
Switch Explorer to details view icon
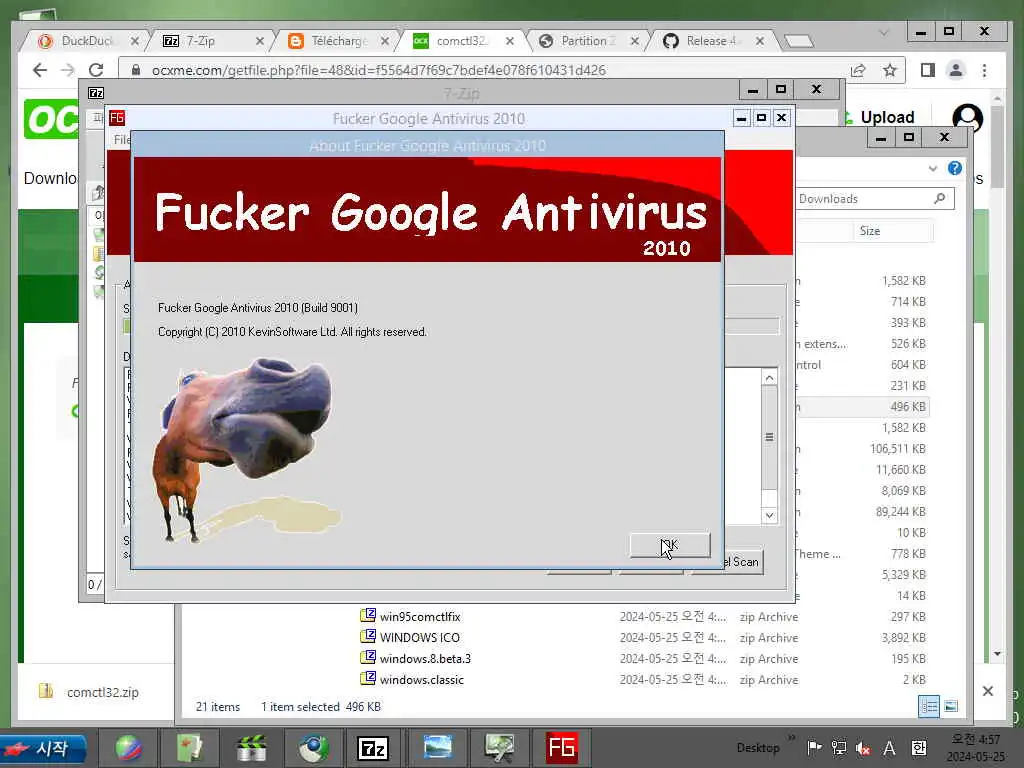coord(929,706)
